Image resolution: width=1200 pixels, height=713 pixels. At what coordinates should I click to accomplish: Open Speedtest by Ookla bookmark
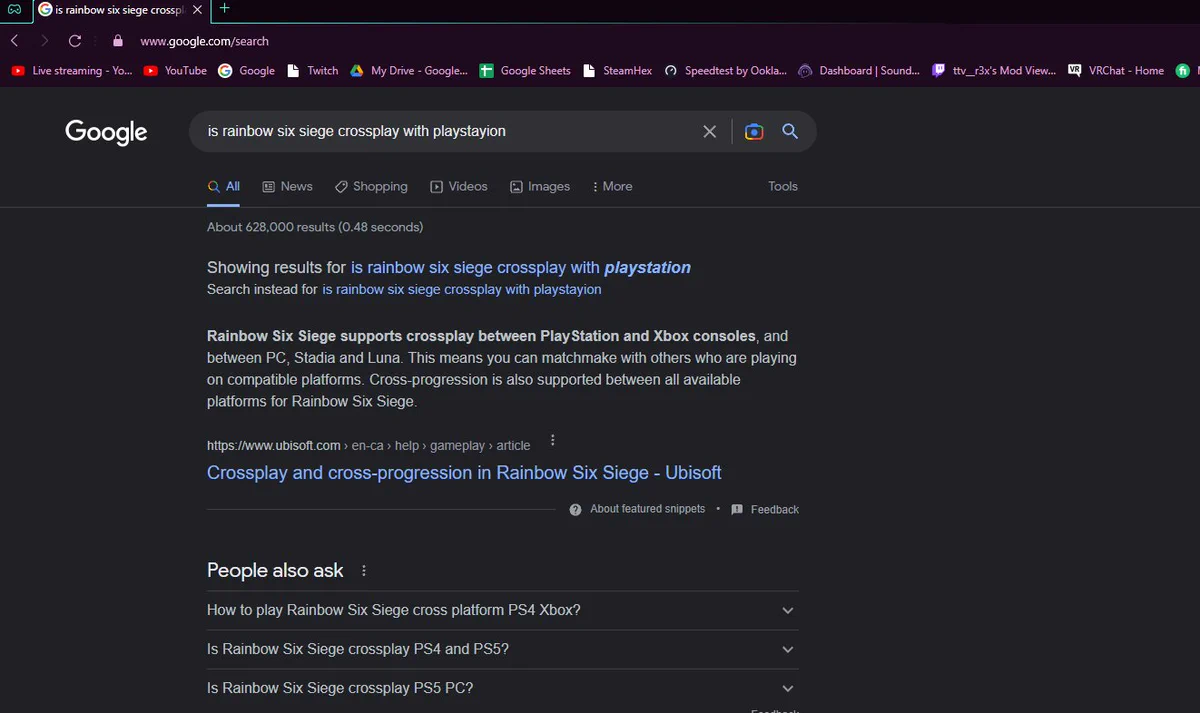[x=726, y=71]
